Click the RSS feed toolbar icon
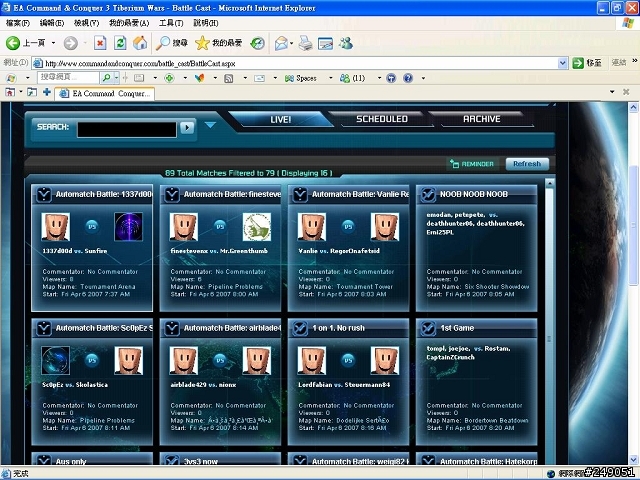 (229, 78)
